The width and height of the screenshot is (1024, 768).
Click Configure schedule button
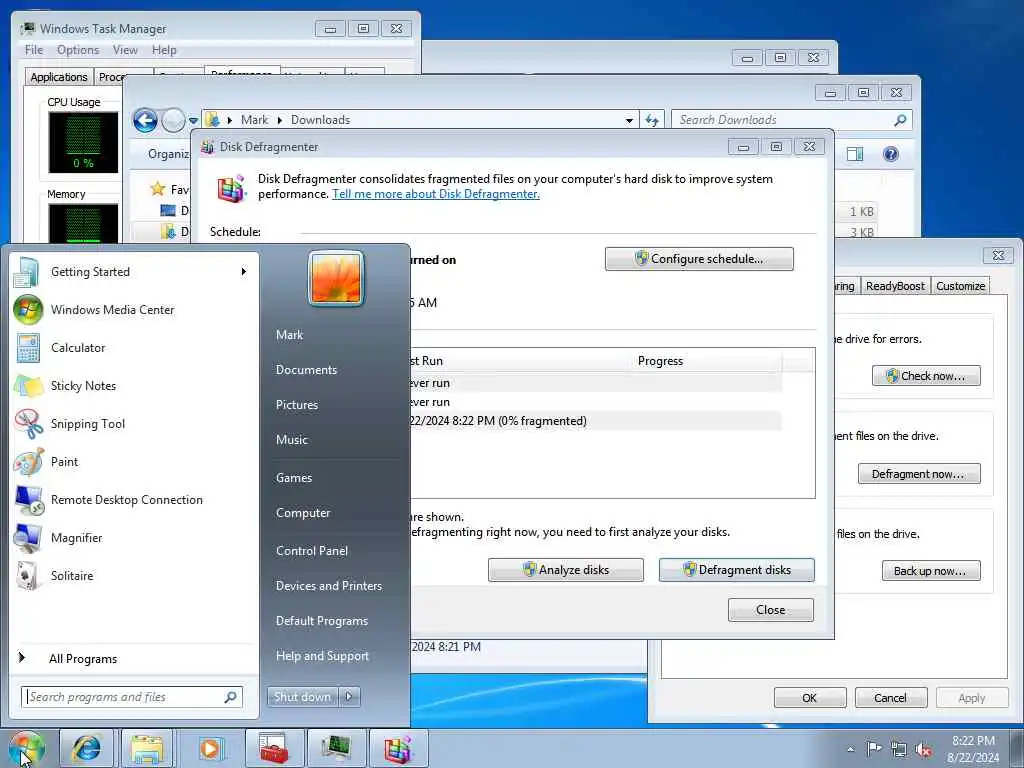699,259
